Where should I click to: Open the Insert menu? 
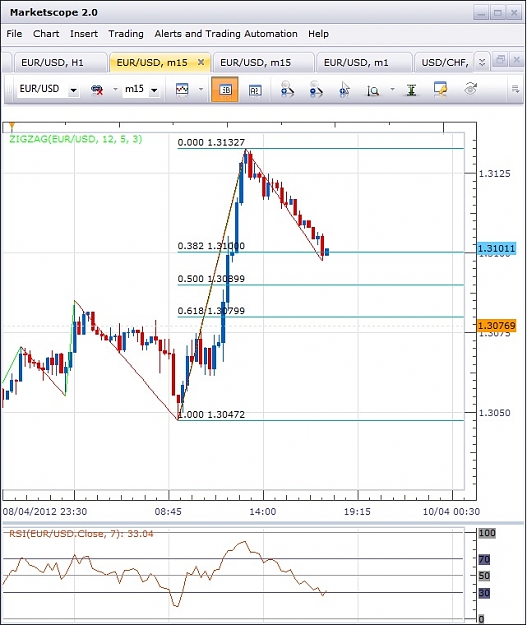coord(84,34)
